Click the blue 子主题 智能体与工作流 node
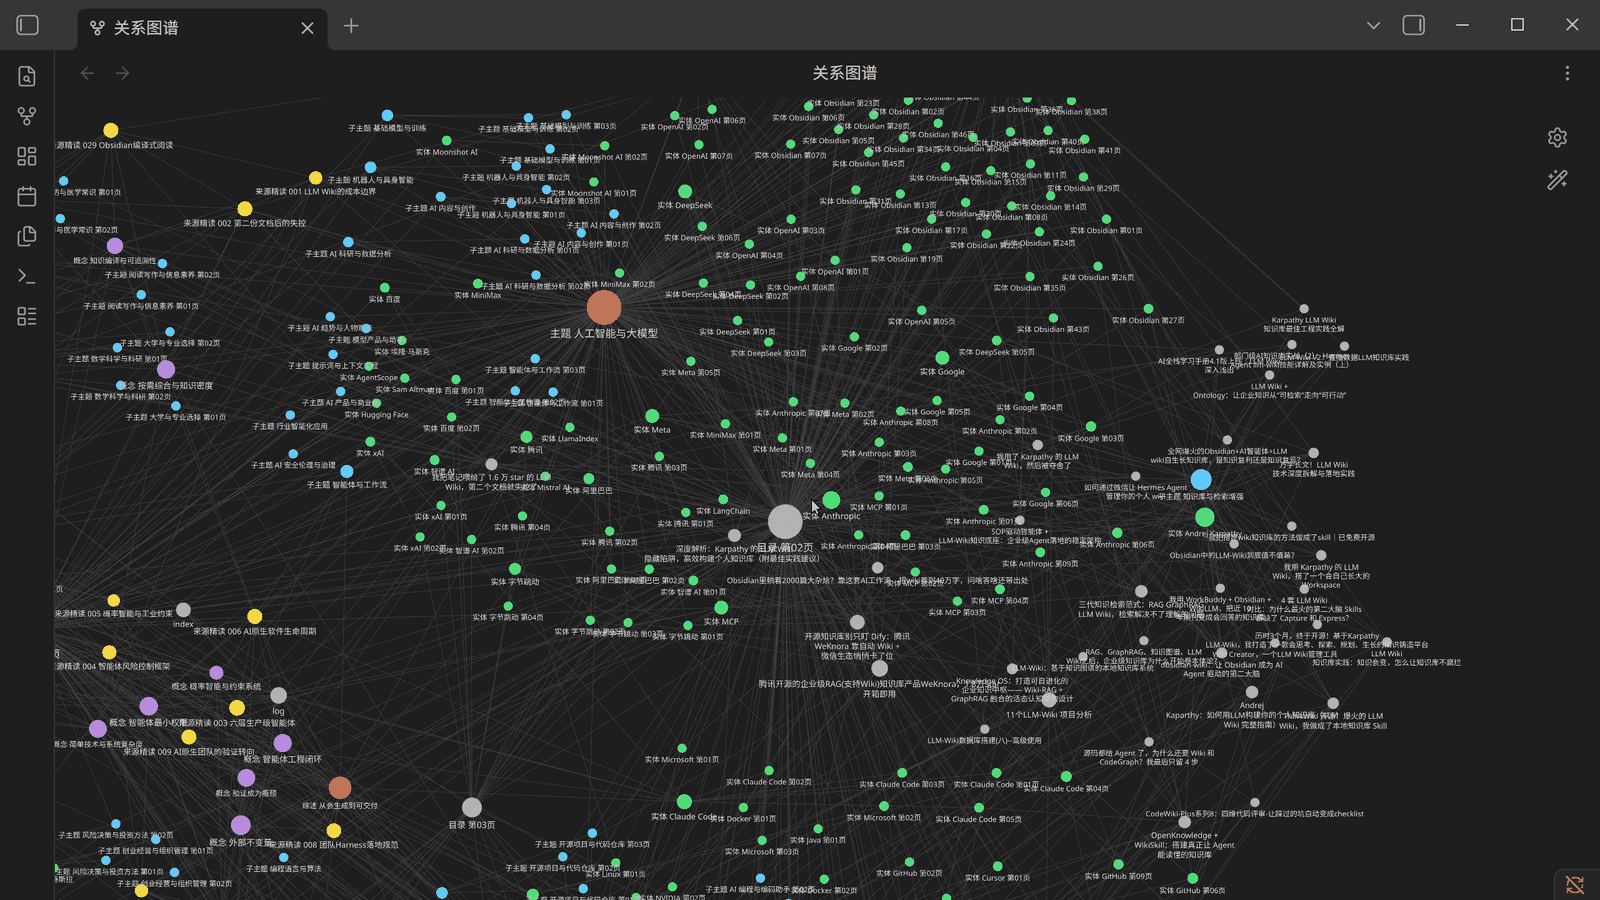This screenshot has width=1600, height=900. [347, 471]
